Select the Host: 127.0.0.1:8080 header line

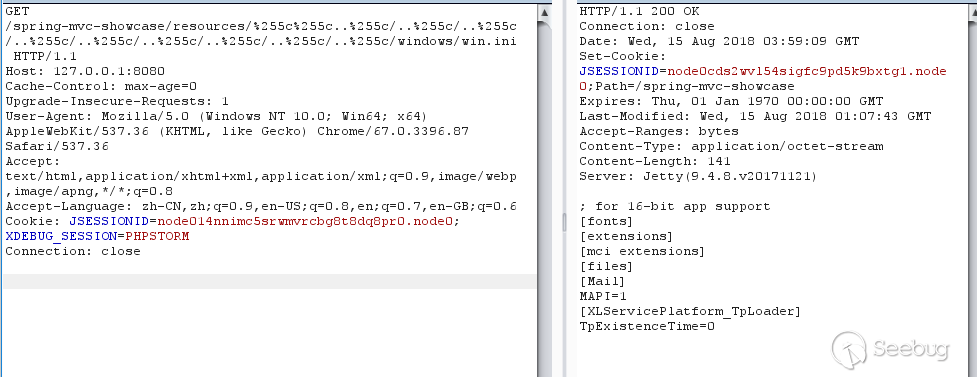pyautogui.click(x=85, y=72)
